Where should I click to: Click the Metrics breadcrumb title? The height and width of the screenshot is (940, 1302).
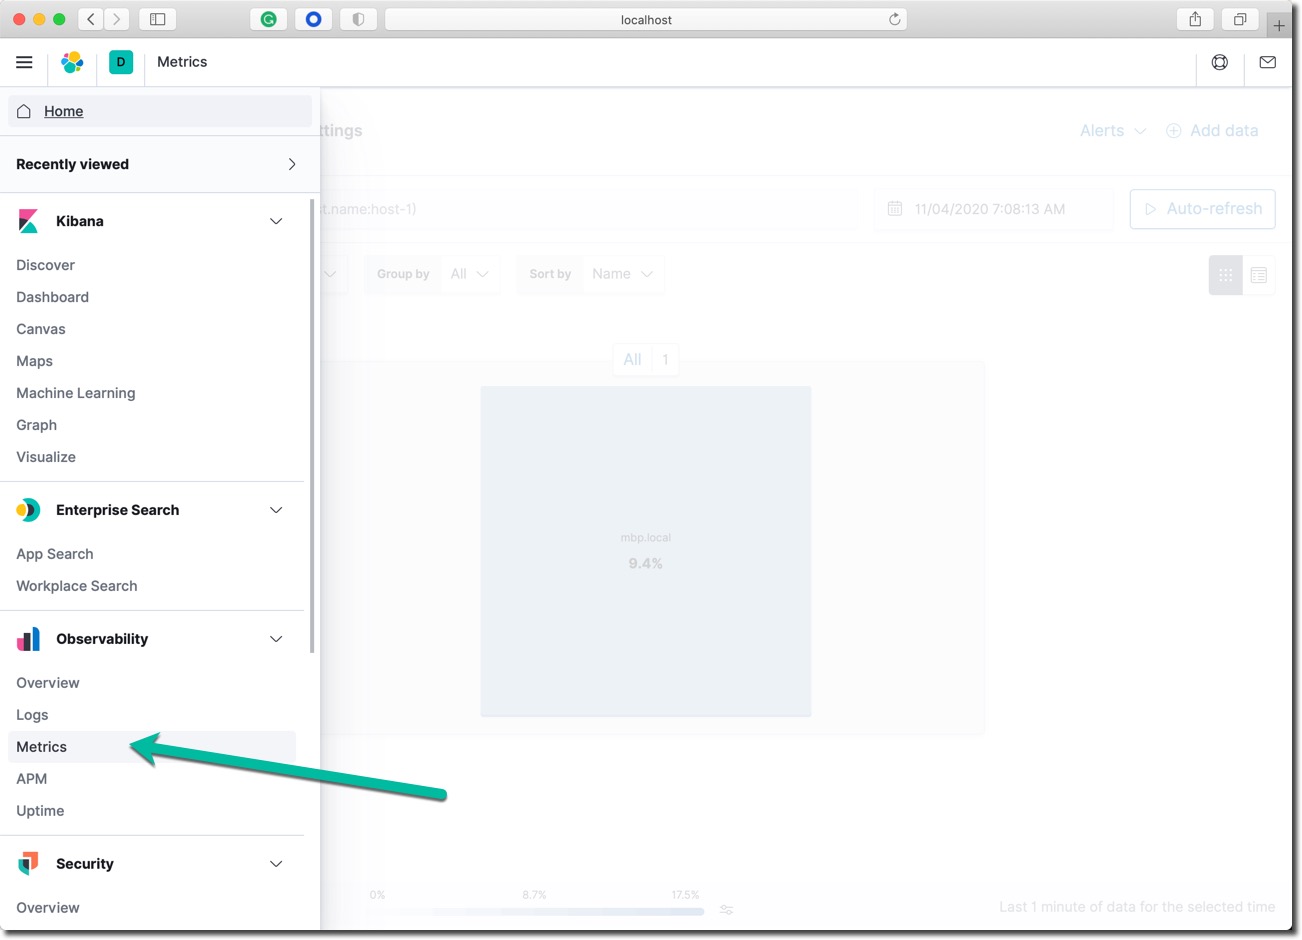coord(182,62)
